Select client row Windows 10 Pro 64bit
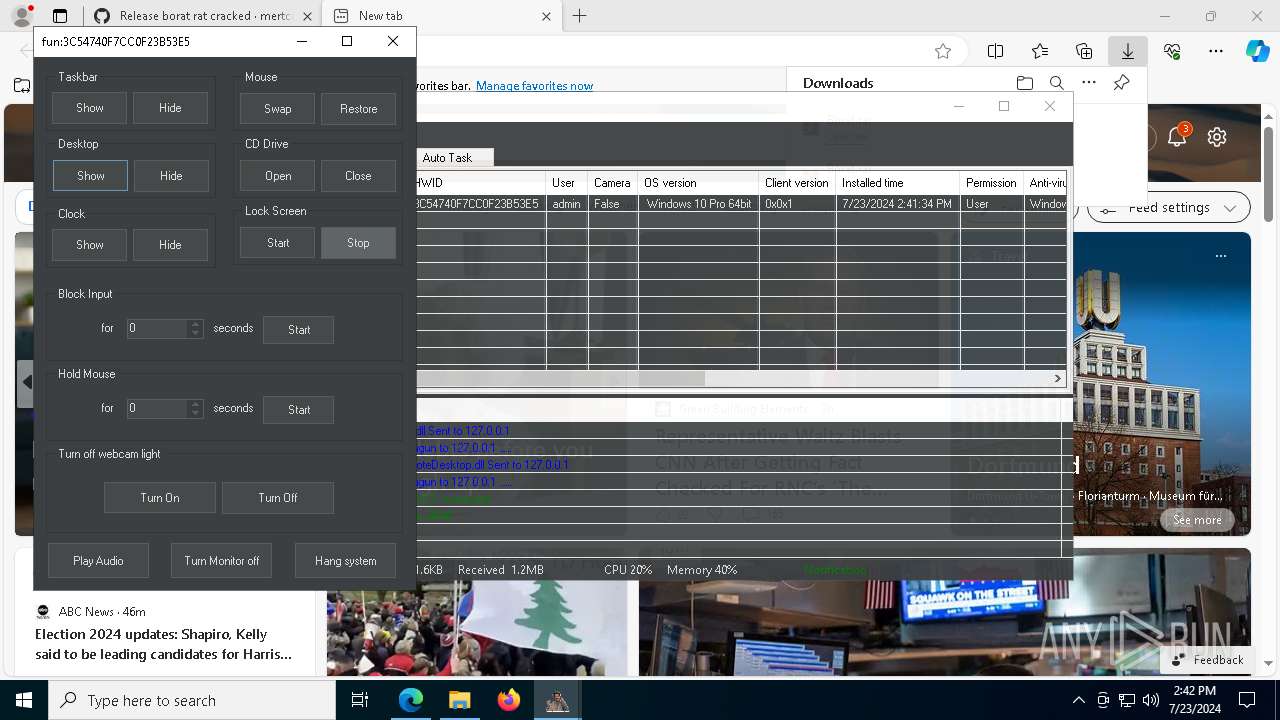The width and height of the screenshot is (1280, 720). pyautogui.click(x=741, y=204)
